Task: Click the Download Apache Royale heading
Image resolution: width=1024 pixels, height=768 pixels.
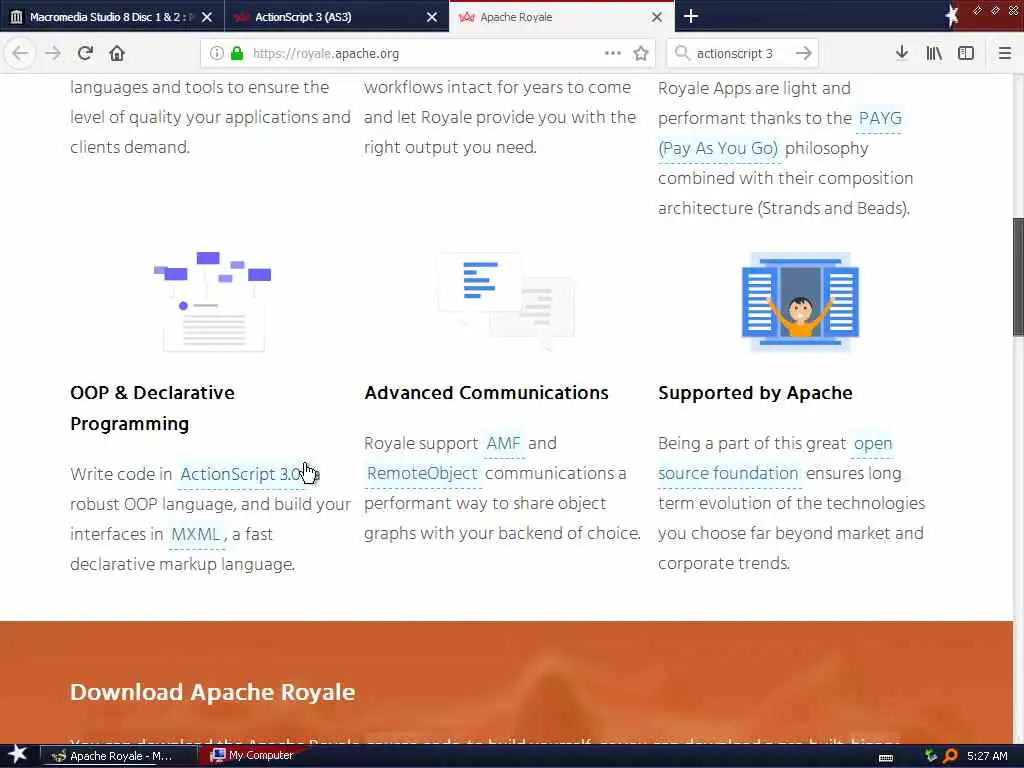Action: [x=212, y=692]
